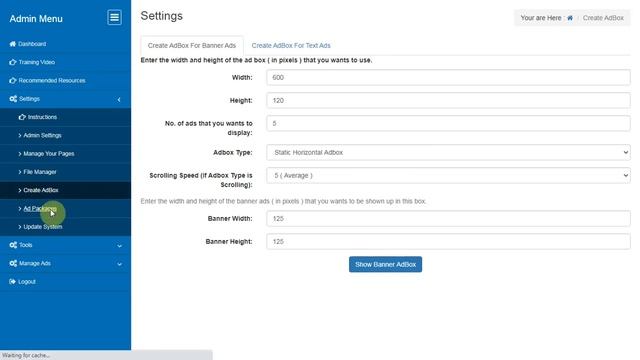Click the Training Video hand icon

(13, 62)
